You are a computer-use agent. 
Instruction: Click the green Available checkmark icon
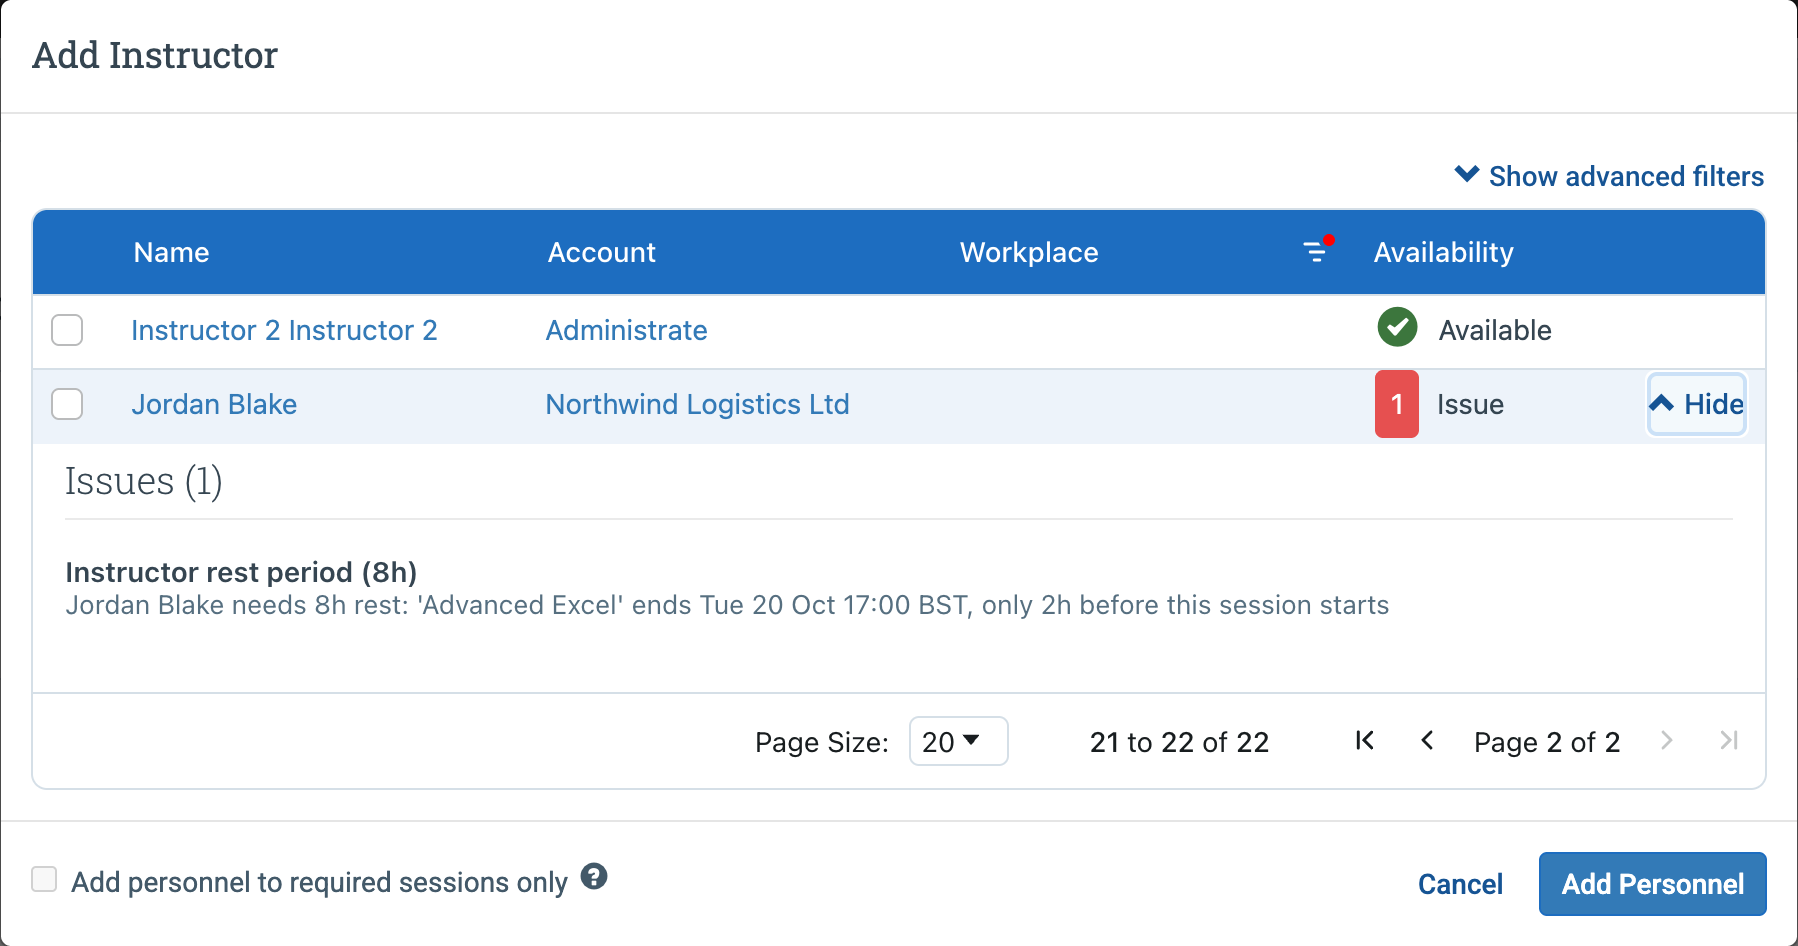pos(1397,327)
